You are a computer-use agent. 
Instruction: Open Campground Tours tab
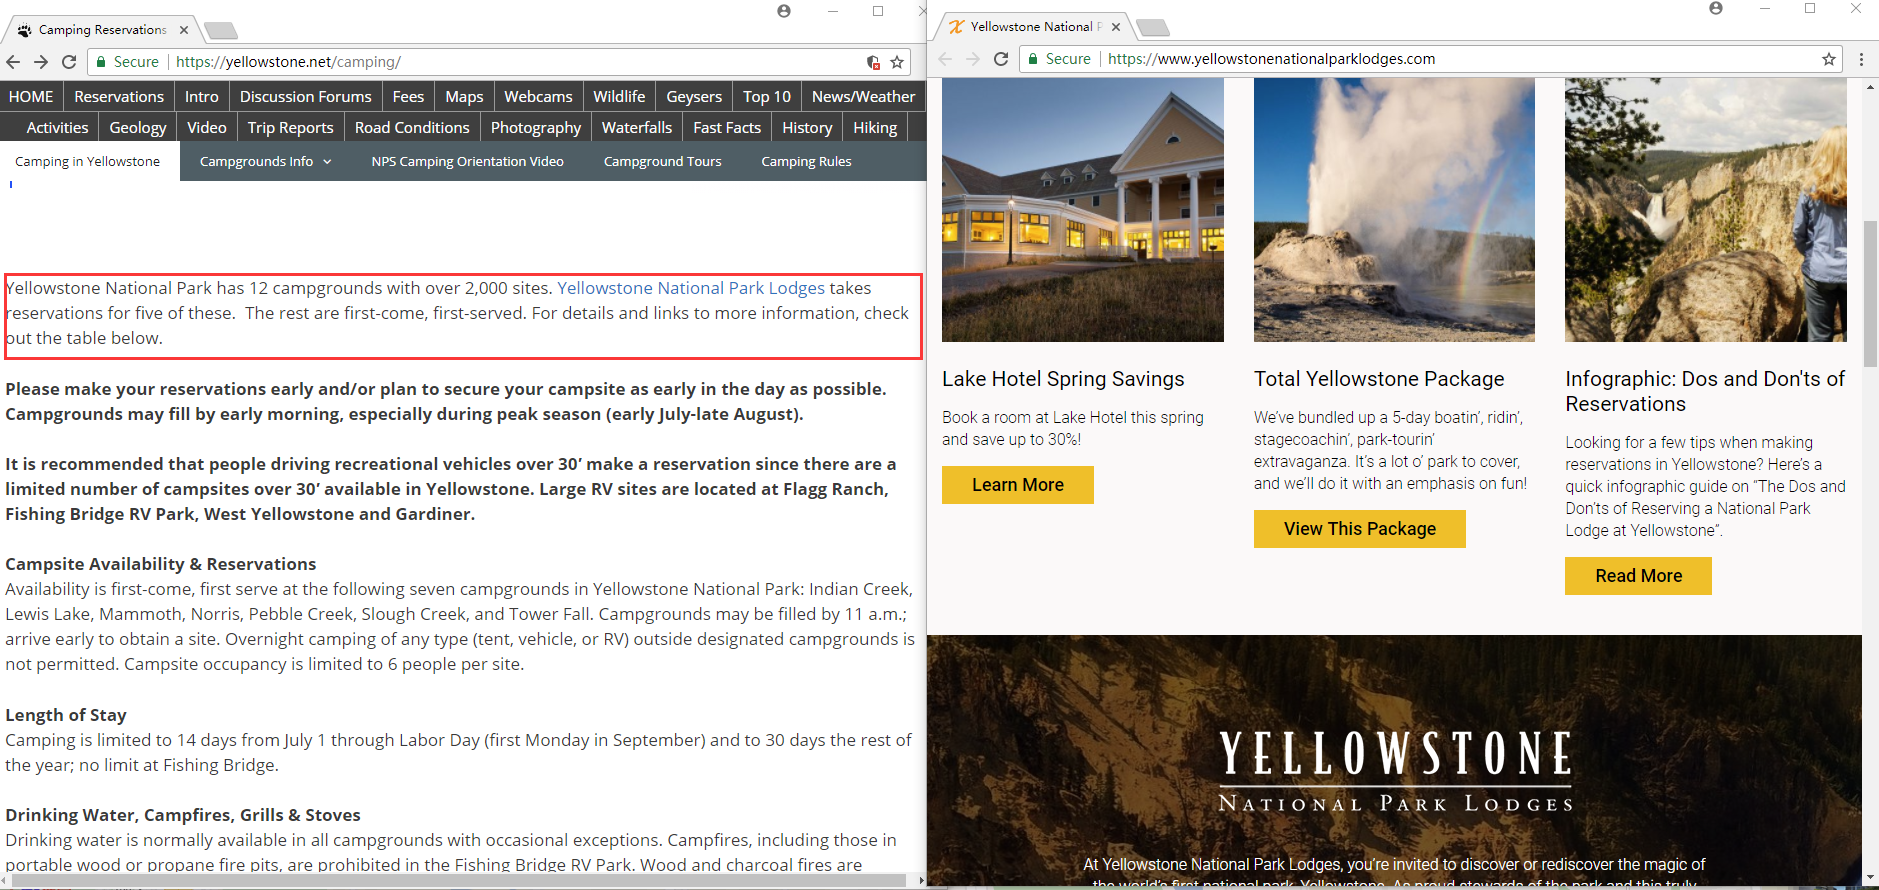click(662, 161)
